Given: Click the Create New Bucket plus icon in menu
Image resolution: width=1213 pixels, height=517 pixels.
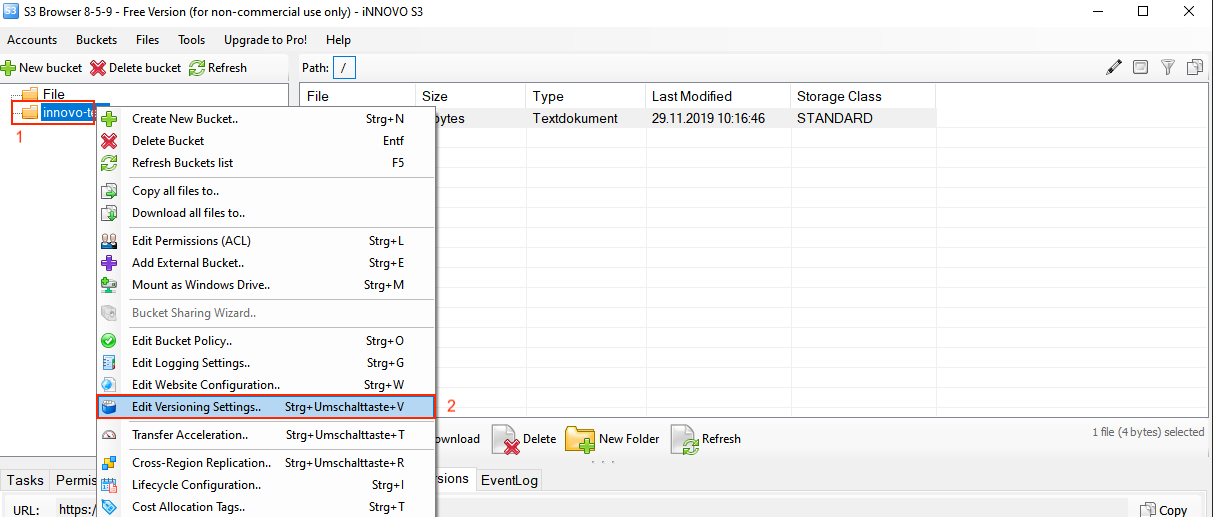Looking at the screenshot, I should (x=110, y=119).
